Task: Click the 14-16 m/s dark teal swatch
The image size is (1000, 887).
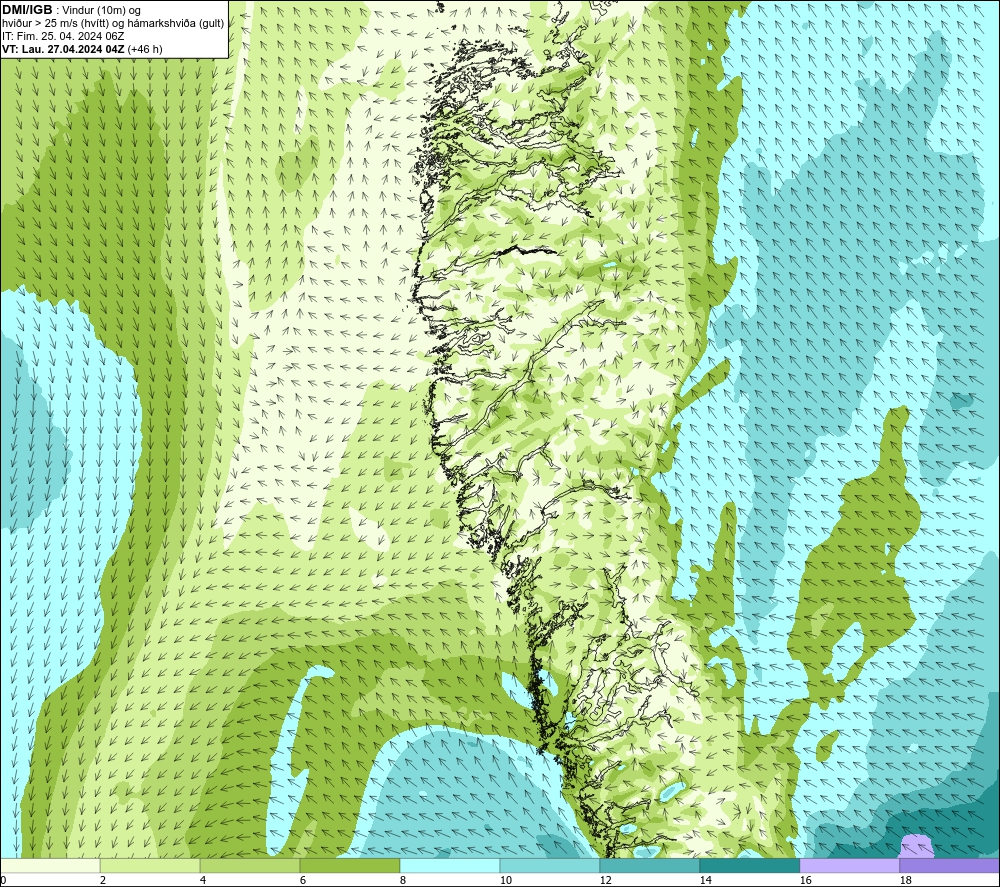Action: [749, 865]
